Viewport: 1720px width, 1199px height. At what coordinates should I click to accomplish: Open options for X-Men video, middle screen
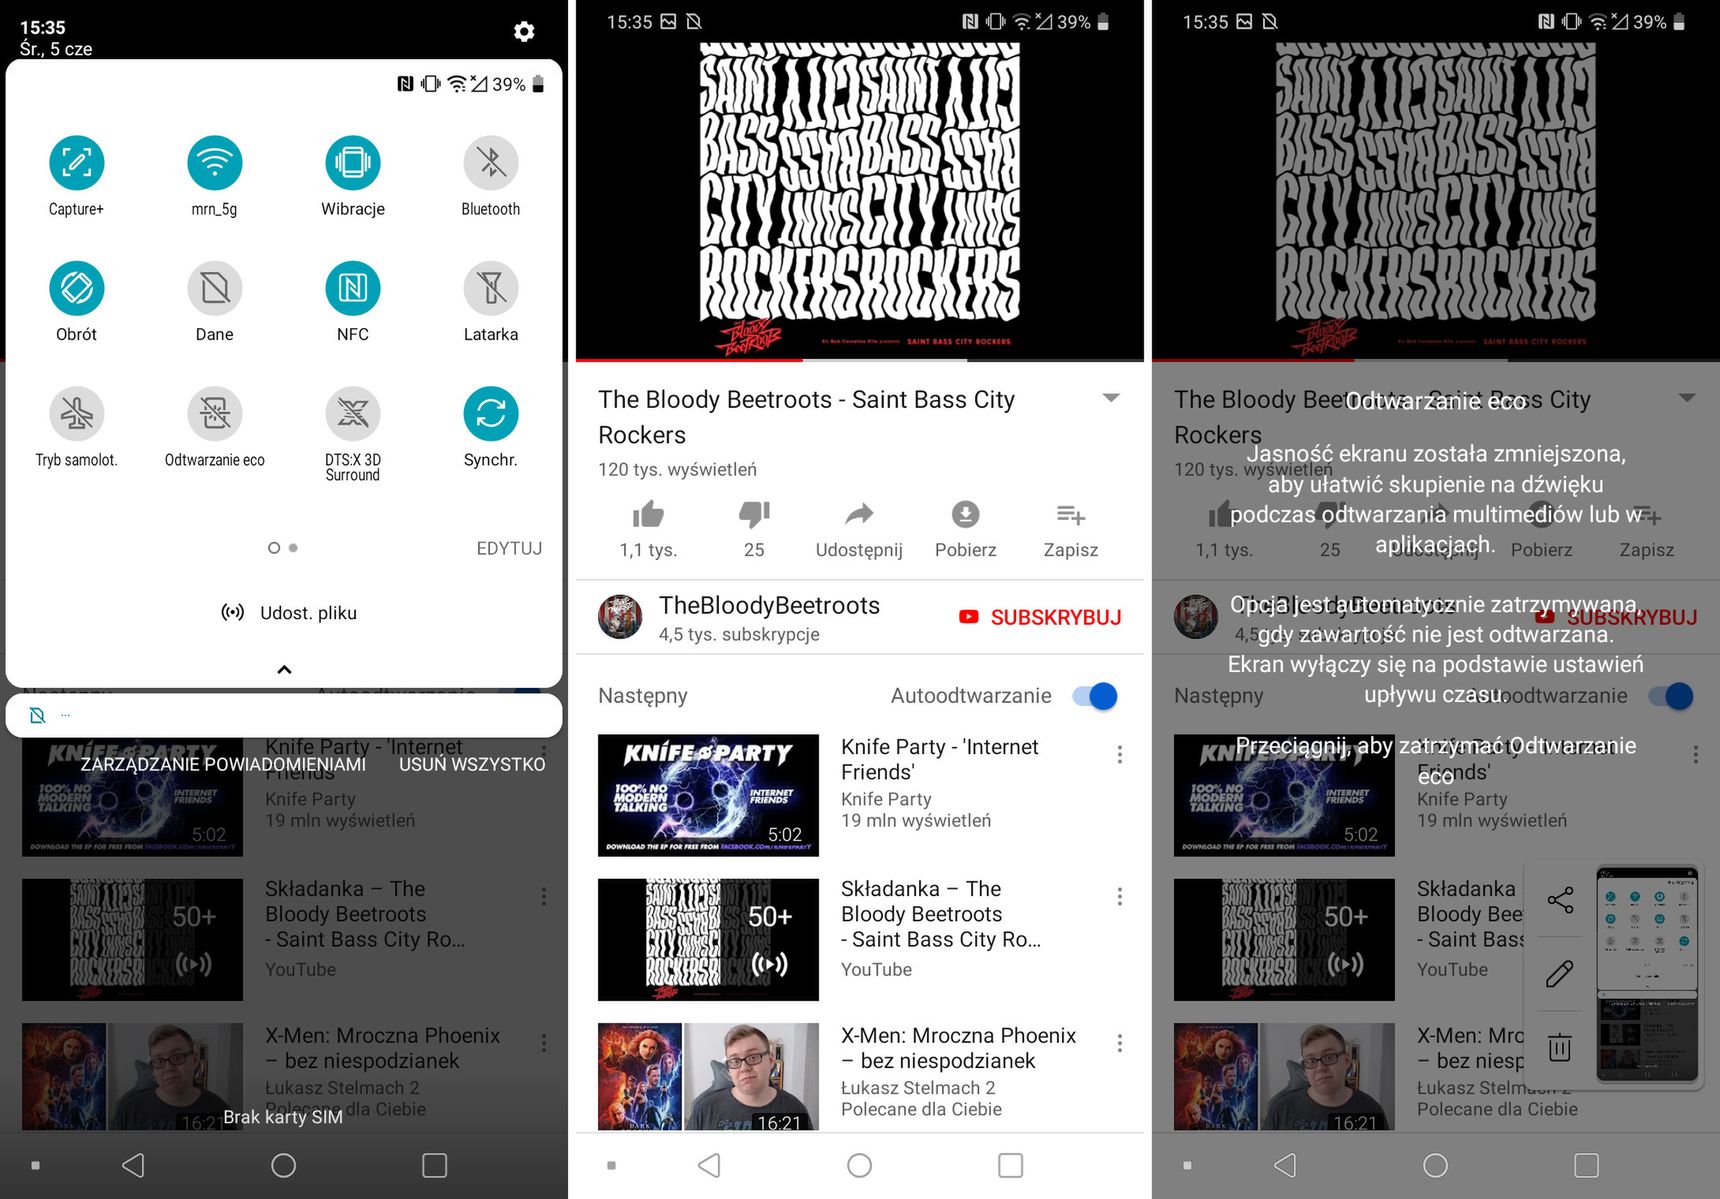1120,1043
